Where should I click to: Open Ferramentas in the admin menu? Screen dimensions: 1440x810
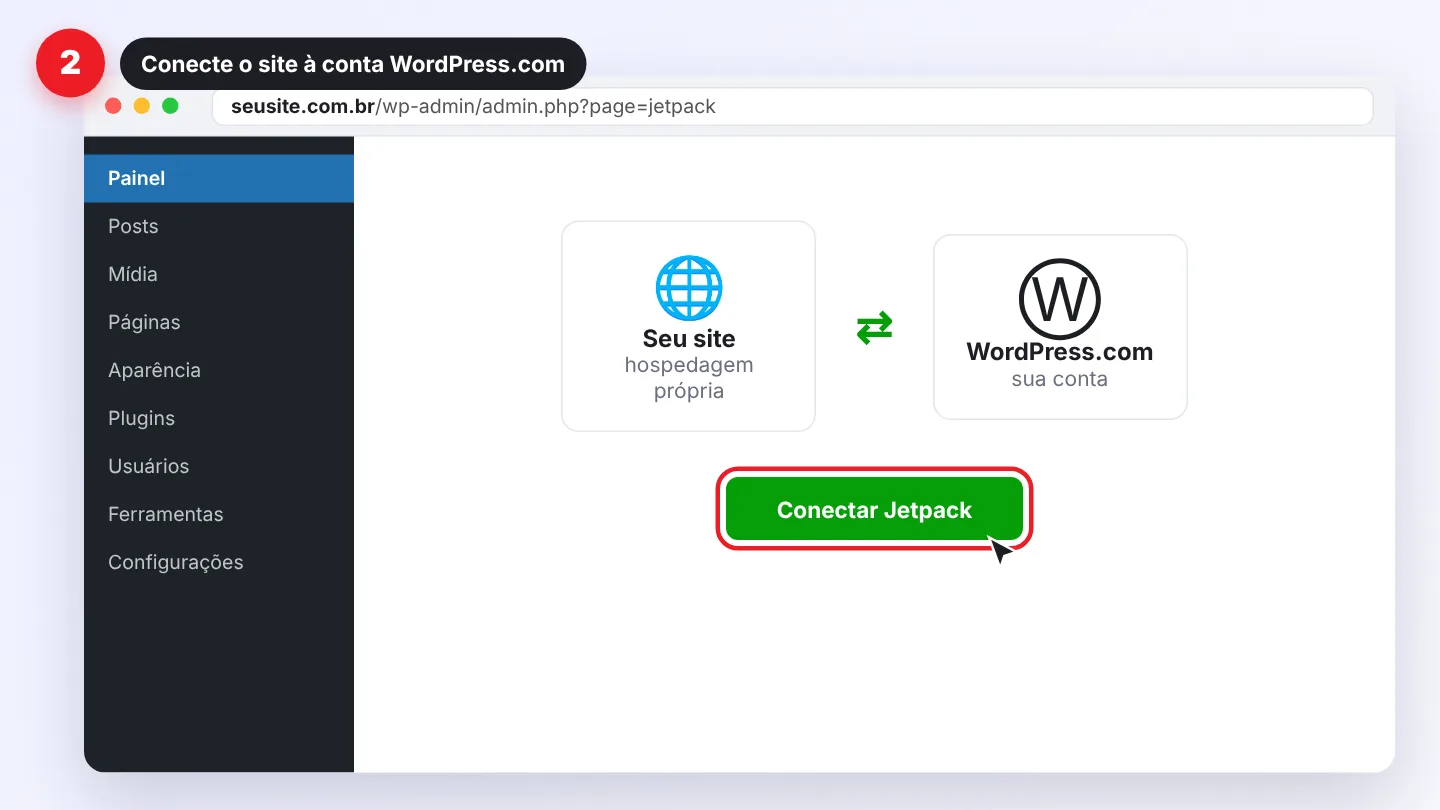click(219, 514)
